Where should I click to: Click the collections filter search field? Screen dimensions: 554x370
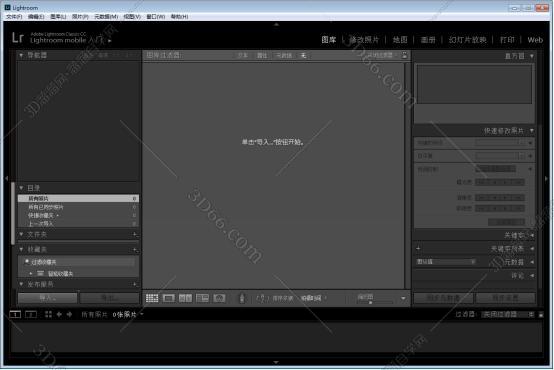79,262
